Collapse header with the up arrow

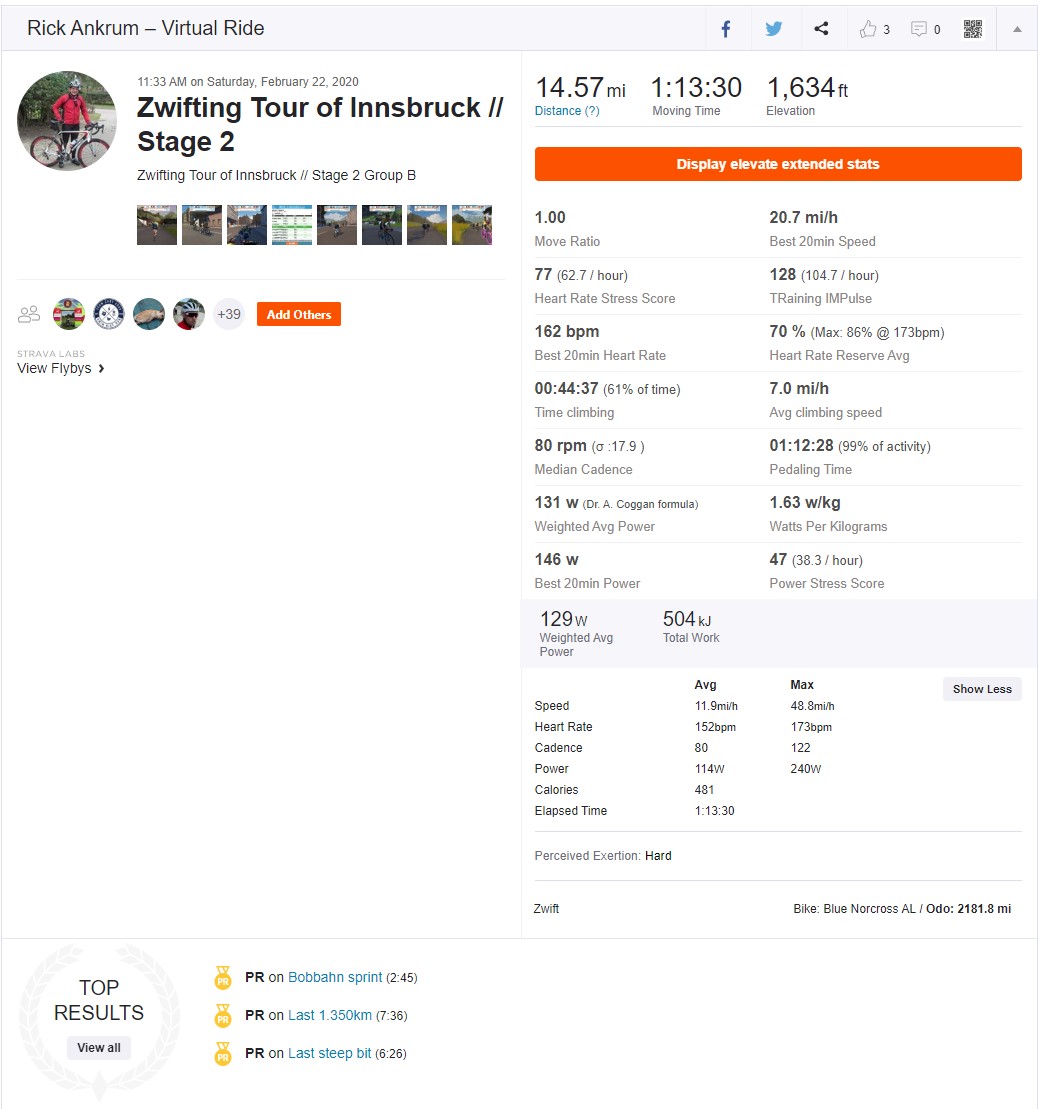click(x=1017, y=29)
